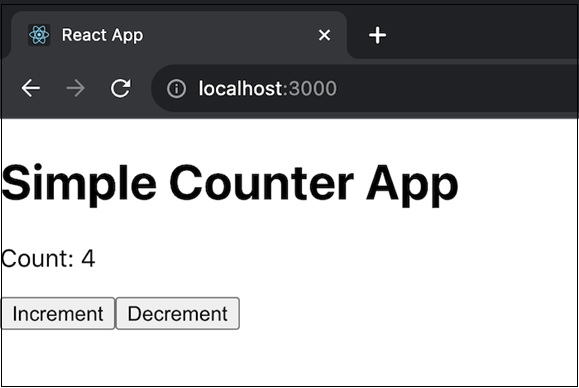This screenshot has width=579, height=388.
Task: Go back with the browser back arrow
Action: pyautogui.click(x=31, y=88)
